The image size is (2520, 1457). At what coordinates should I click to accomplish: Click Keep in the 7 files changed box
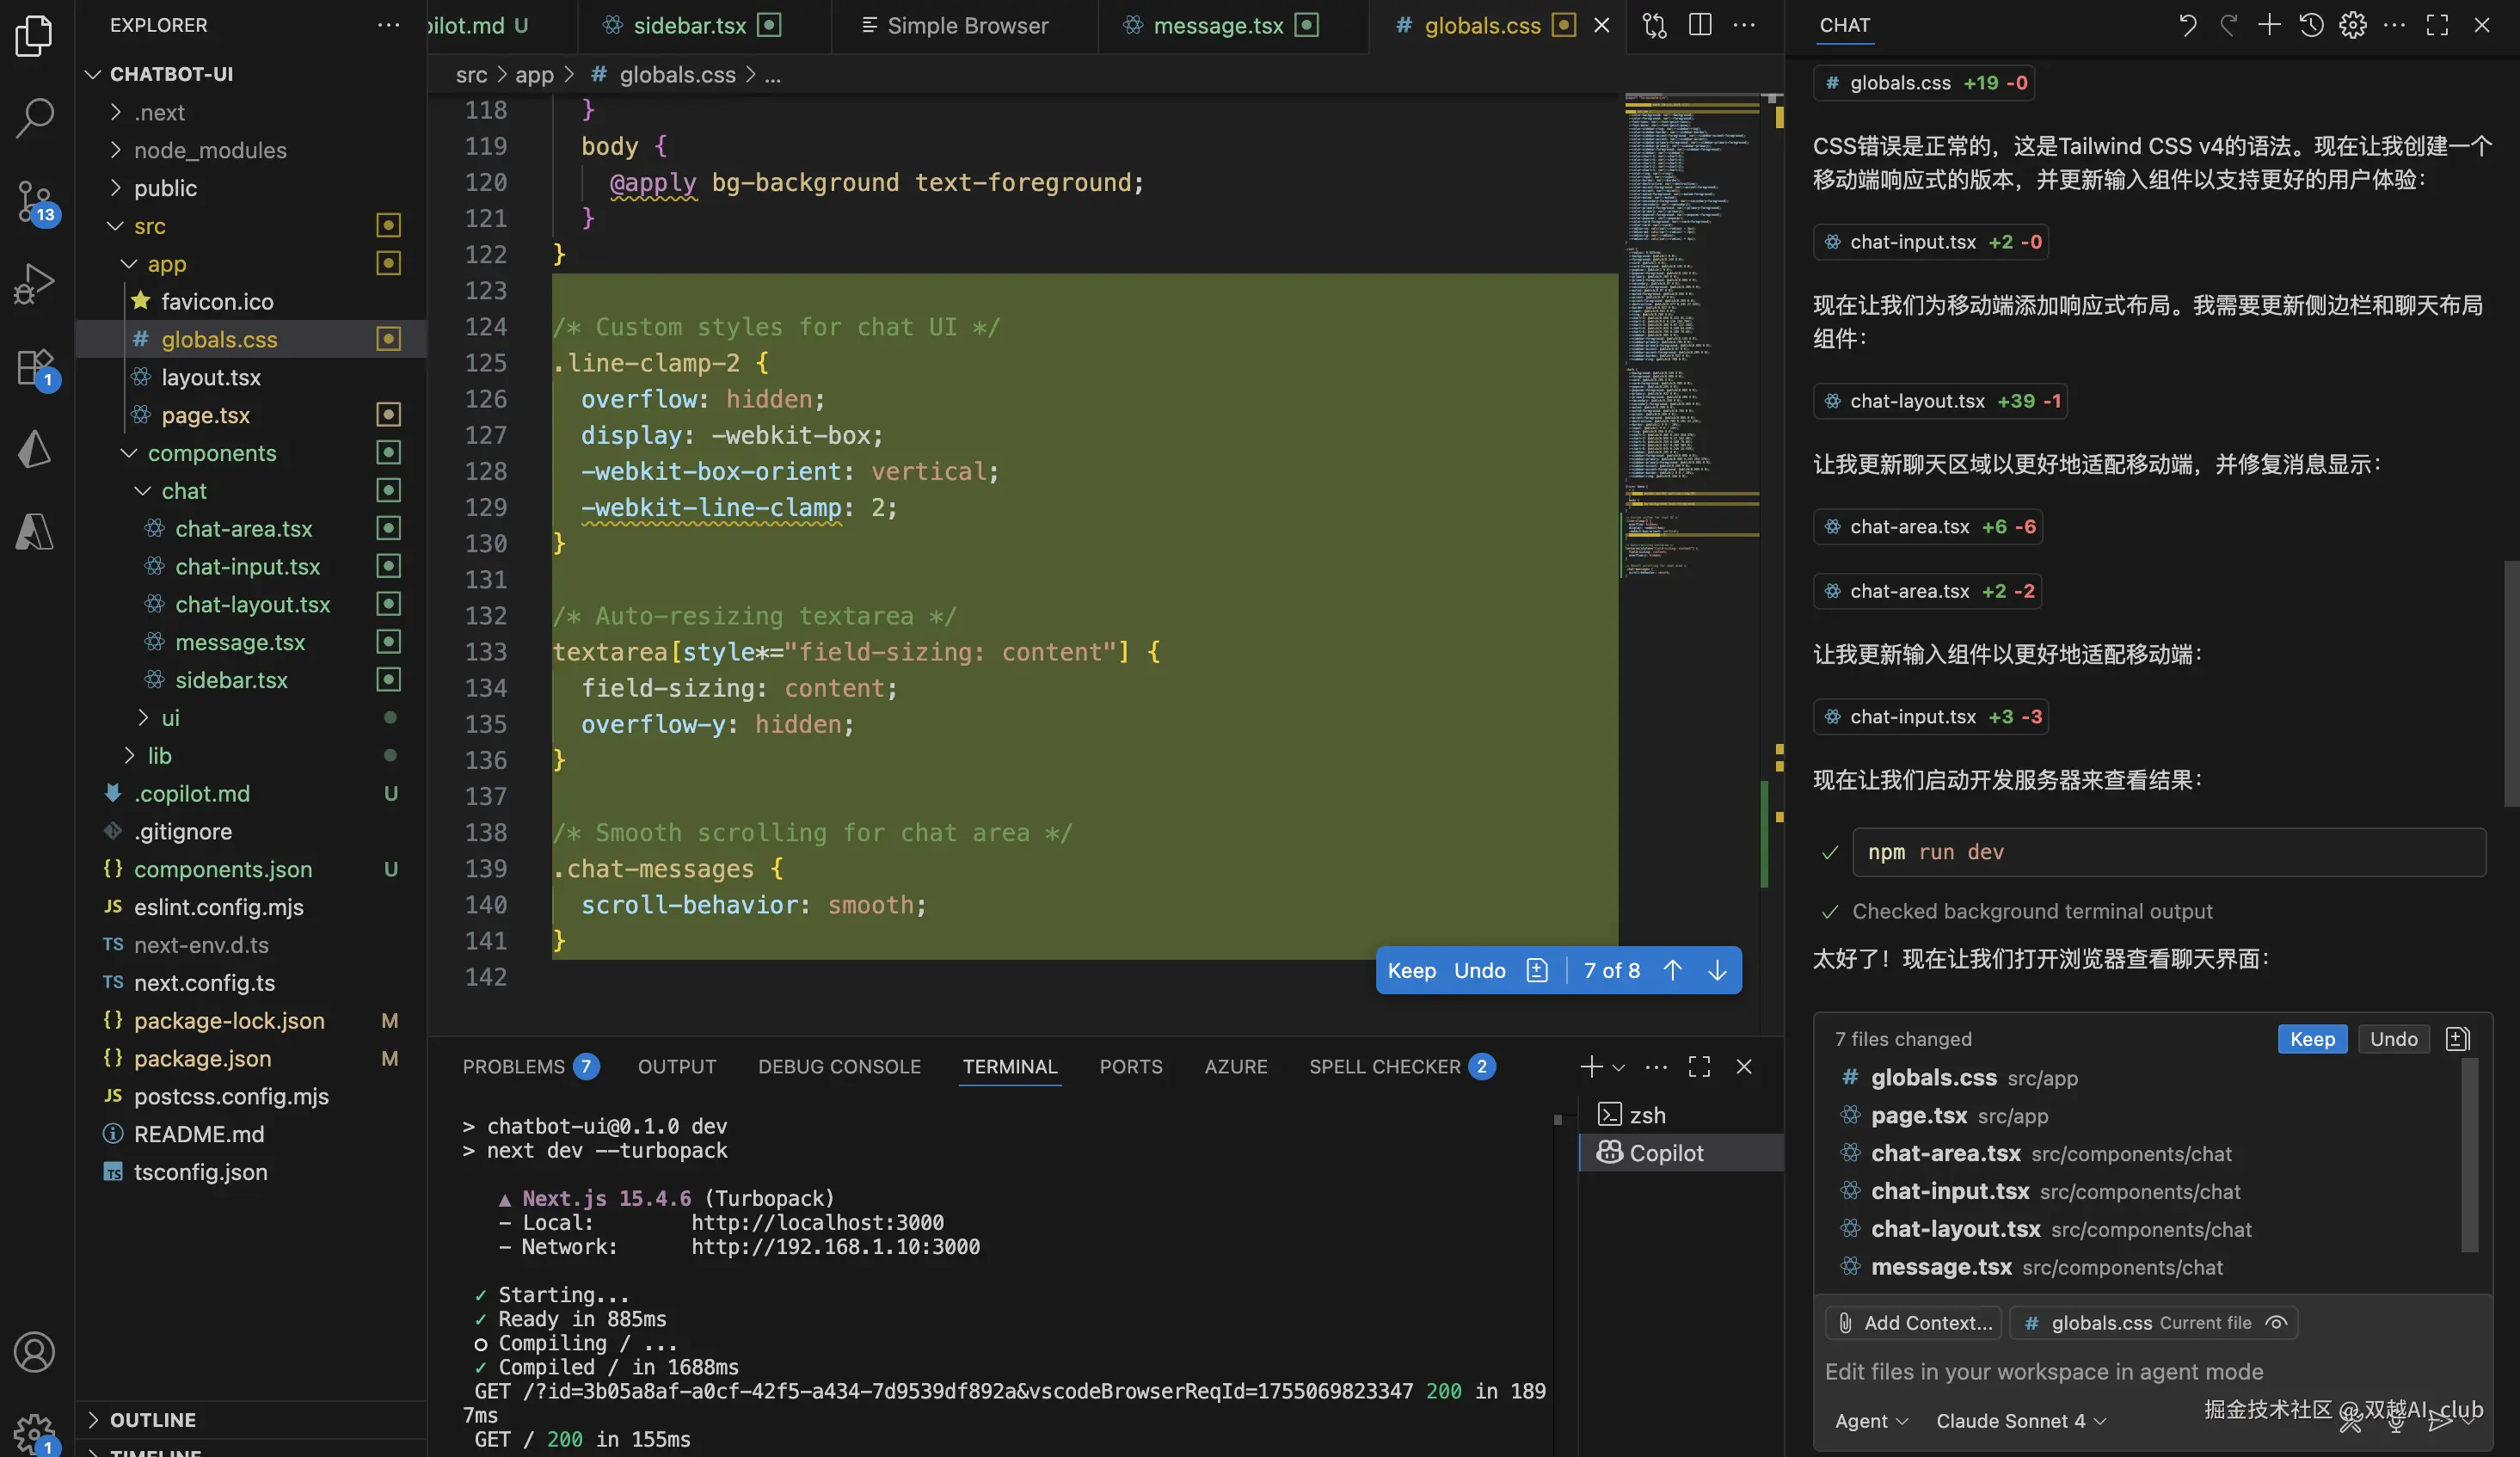[2312, 1039]
